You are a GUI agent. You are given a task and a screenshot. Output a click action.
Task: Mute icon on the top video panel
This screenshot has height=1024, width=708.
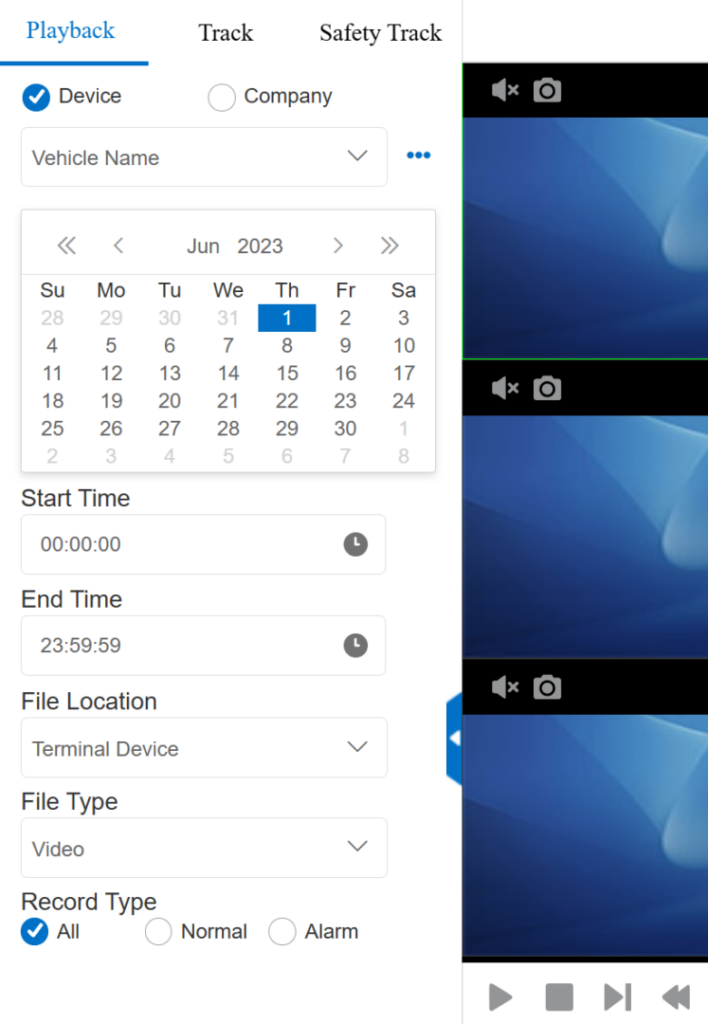click(505, 91)
